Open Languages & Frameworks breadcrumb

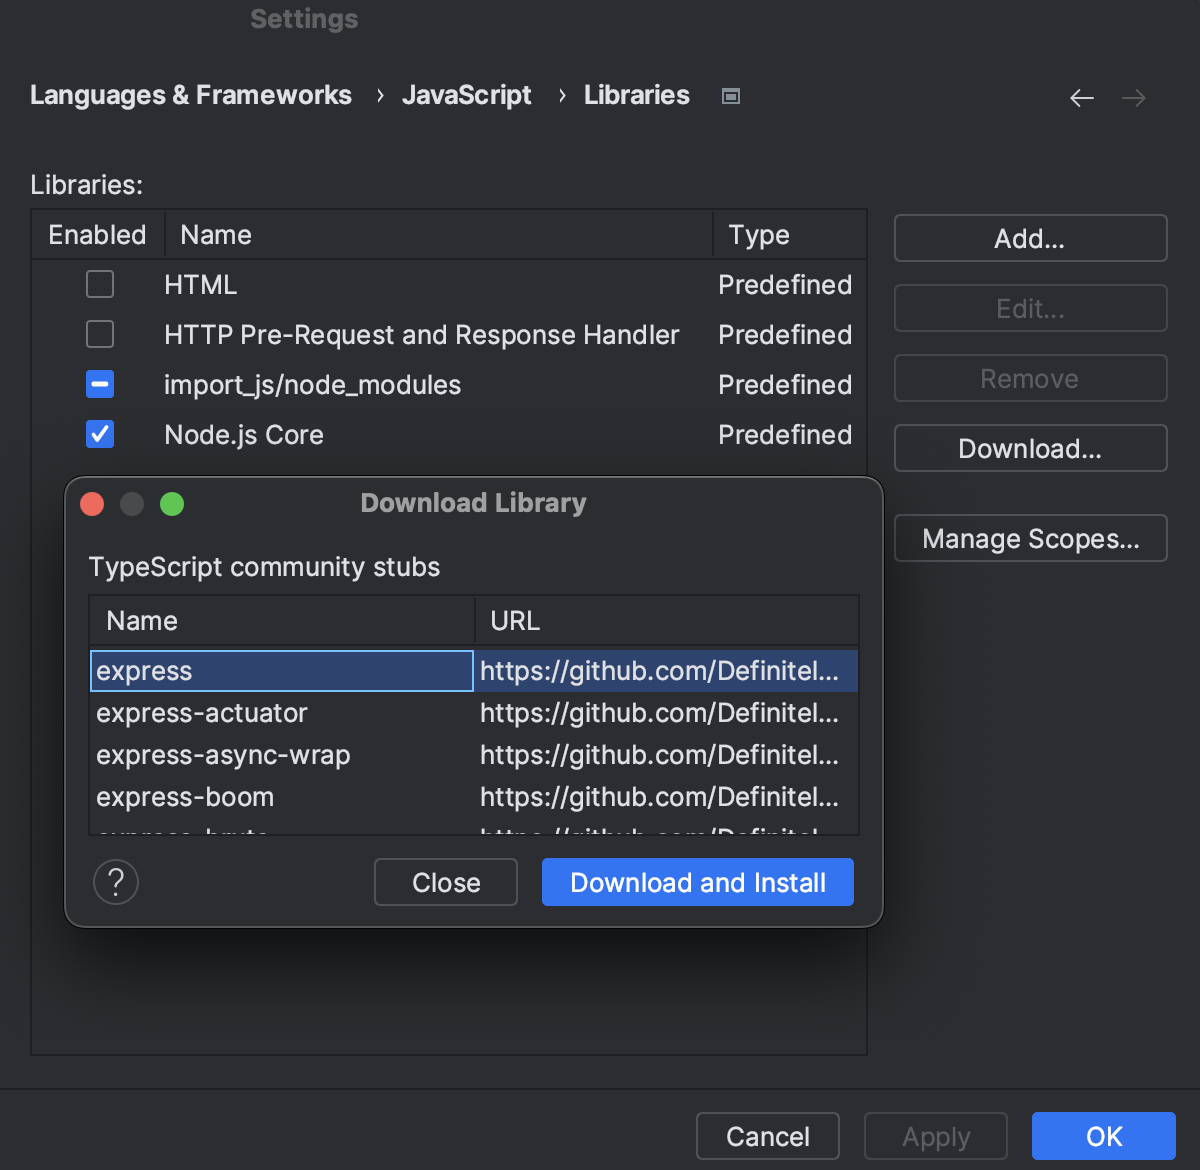tap(190, 95)
